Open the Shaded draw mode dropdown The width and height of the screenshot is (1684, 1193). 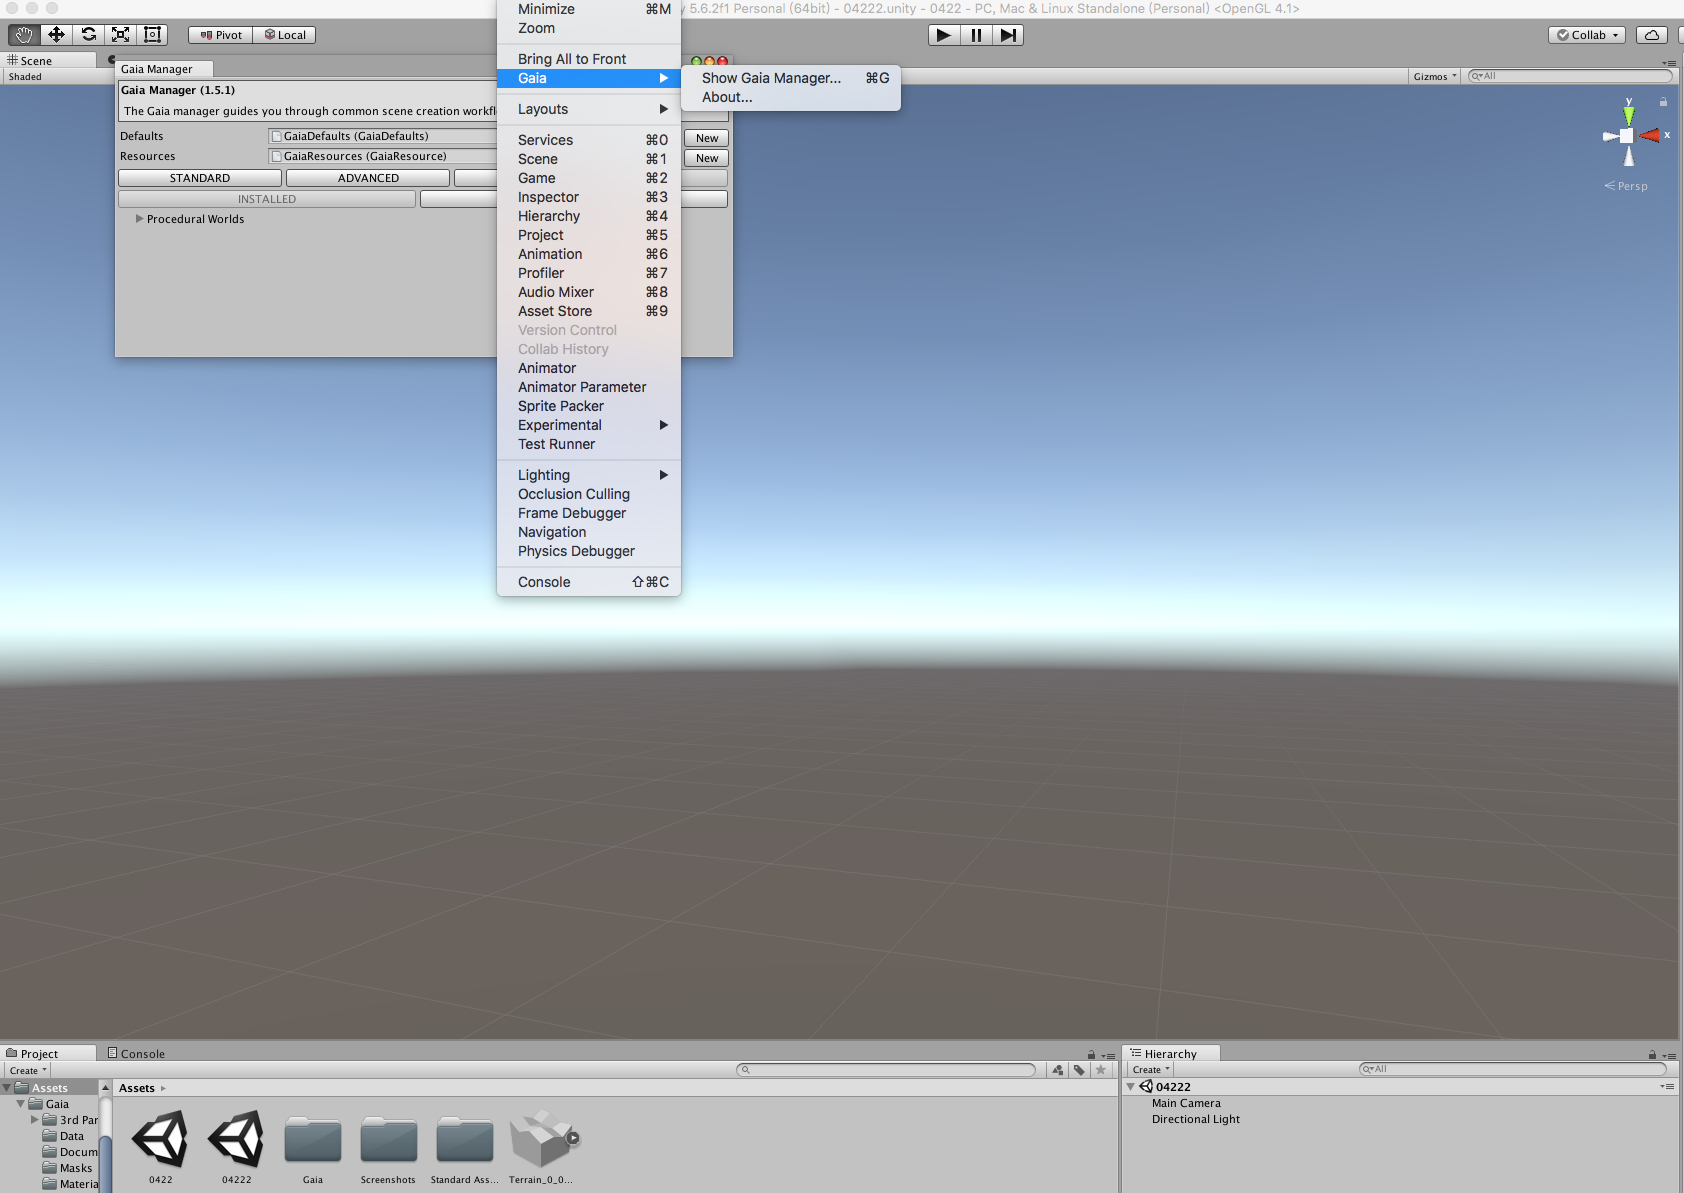26,77
